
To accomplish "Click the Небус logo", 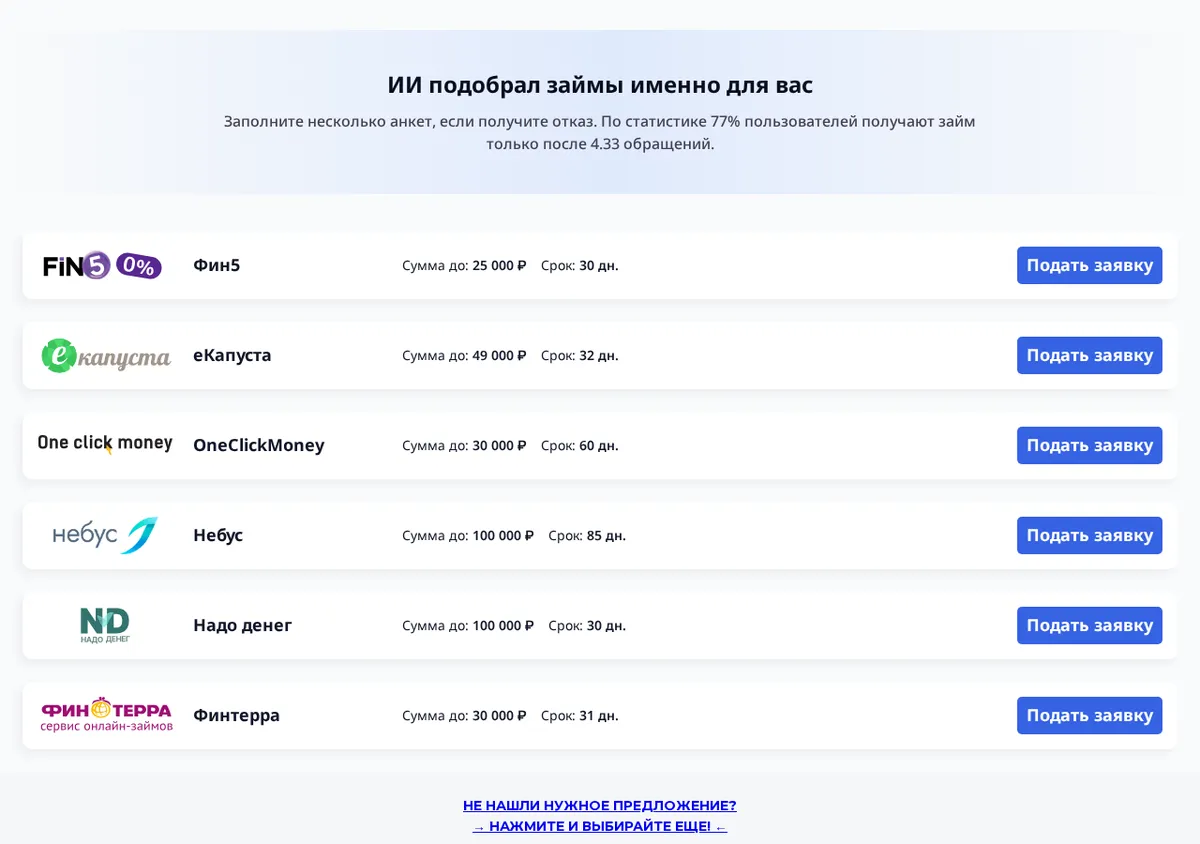I will (x=105, y=535).
